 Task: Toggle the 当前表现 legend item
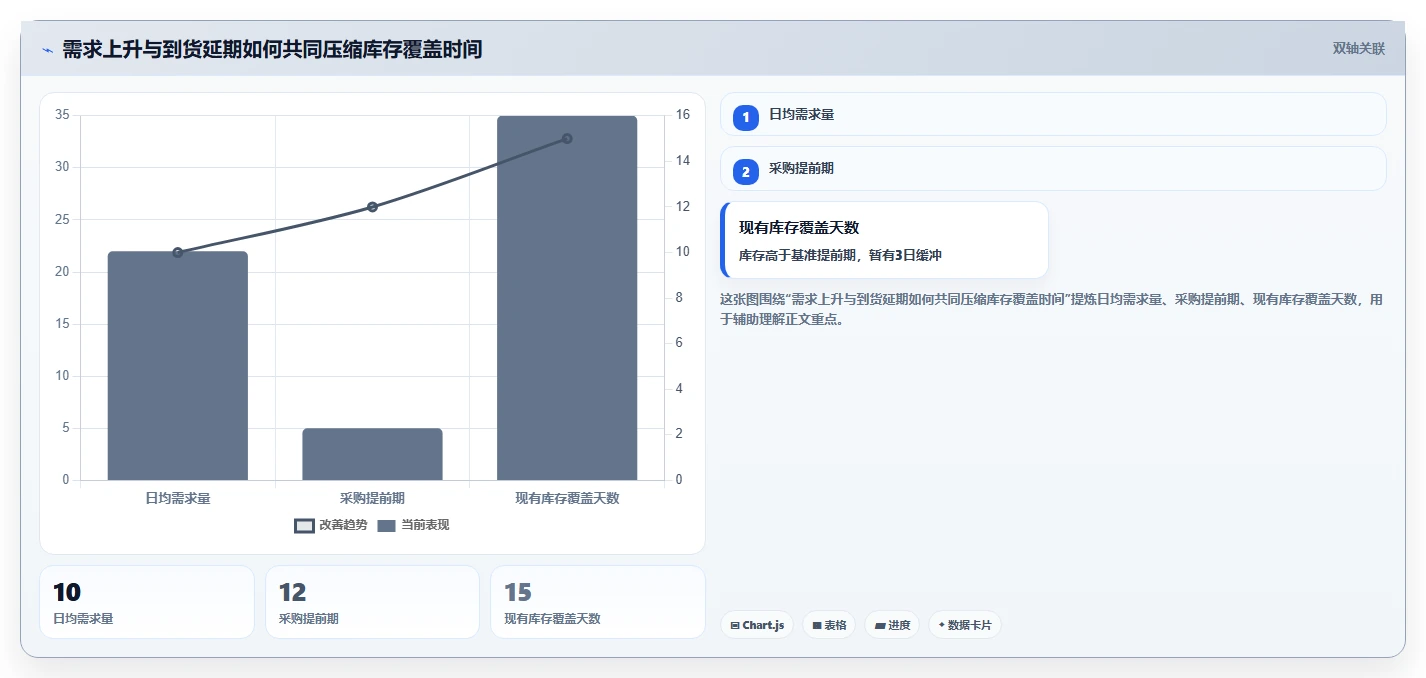click(x=413, y=525)
